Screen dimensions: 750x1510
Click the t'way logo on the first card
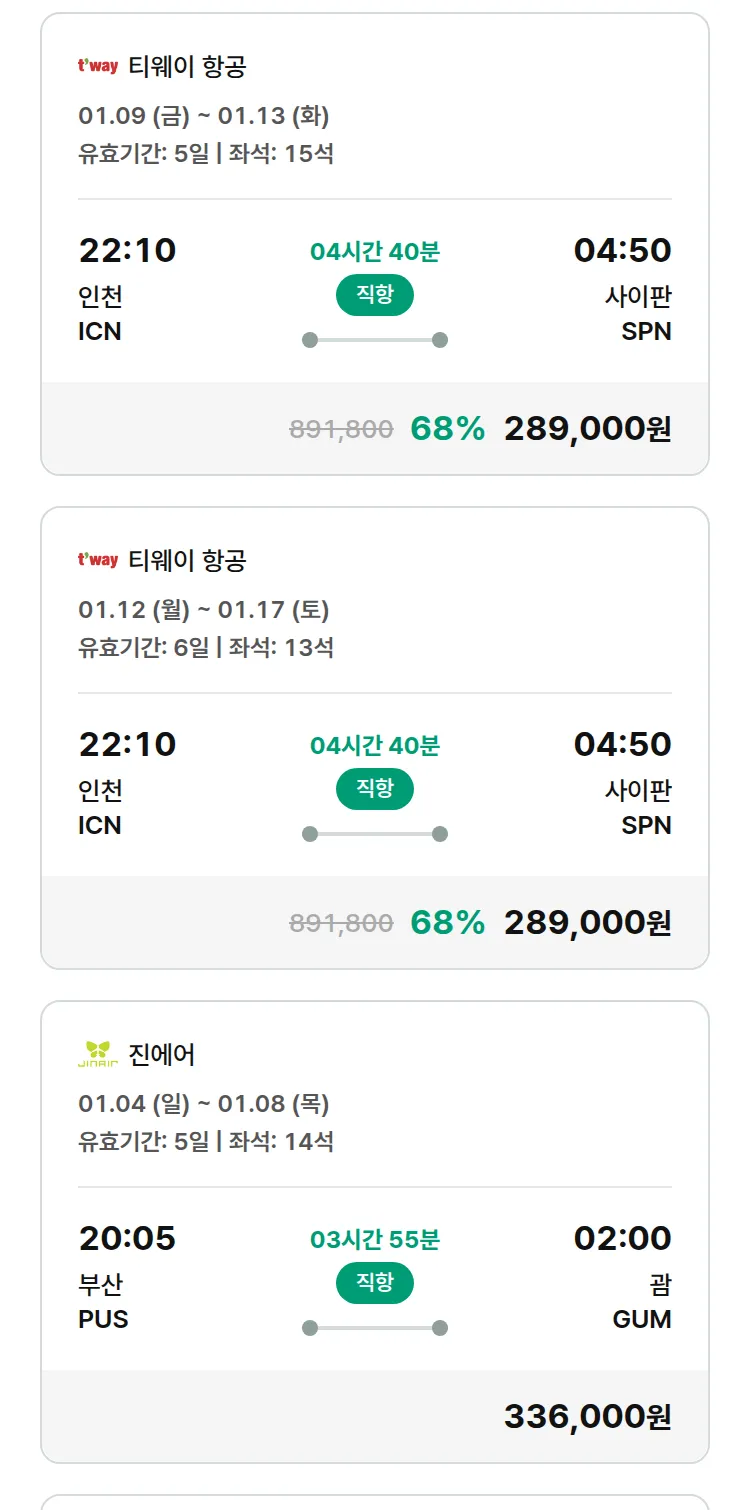pos(98,66)
